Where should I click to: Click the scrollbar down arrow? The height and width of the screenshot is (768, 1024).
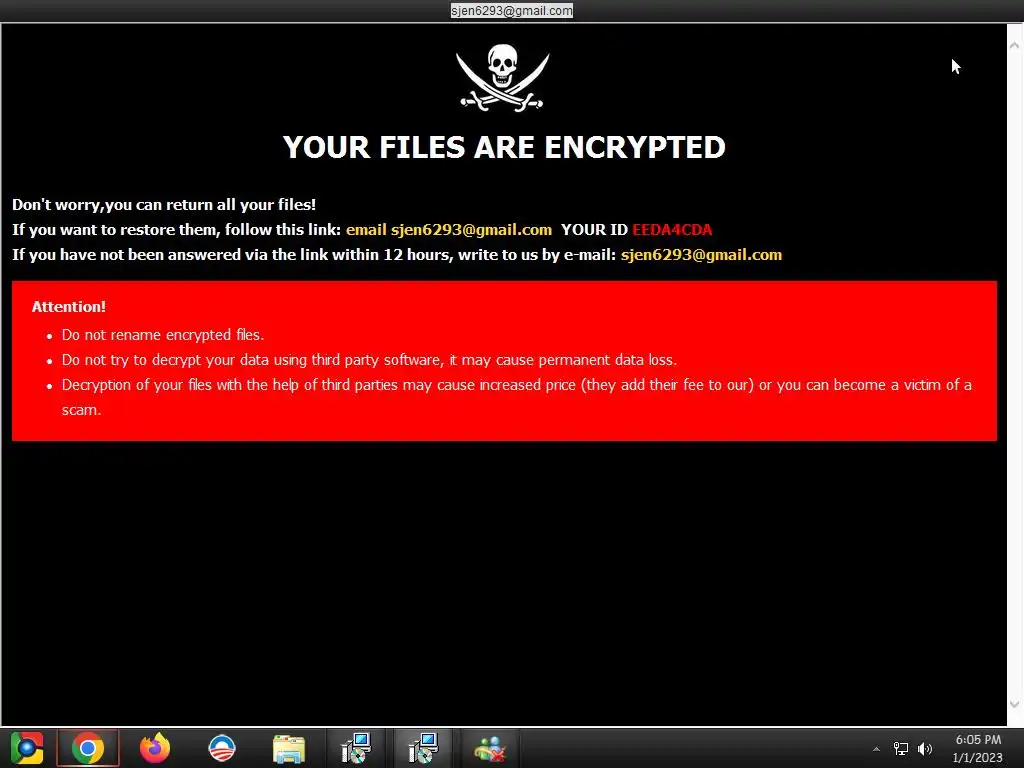(x=1014, y=704)
